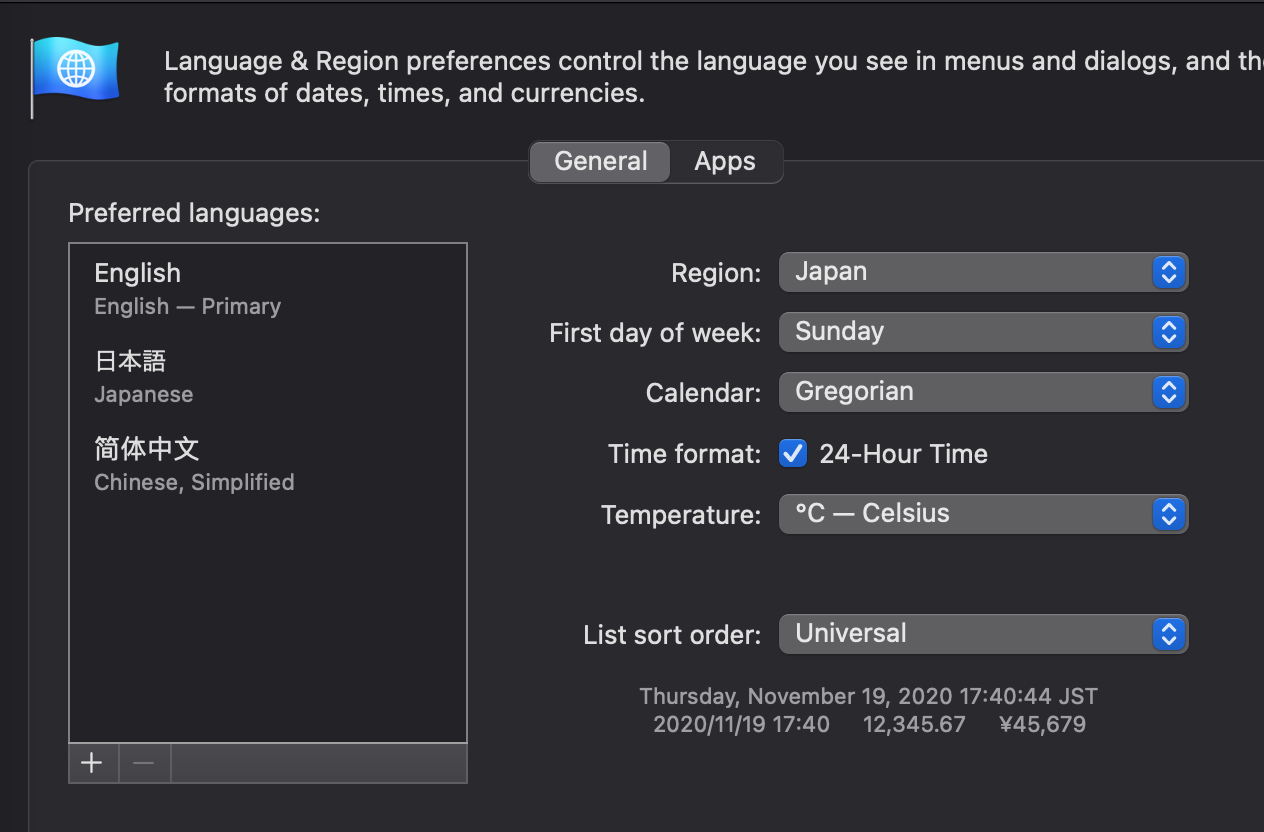Click the First day of week arrows
This screenshot has height=832, width=1264.
(1168, 332)
